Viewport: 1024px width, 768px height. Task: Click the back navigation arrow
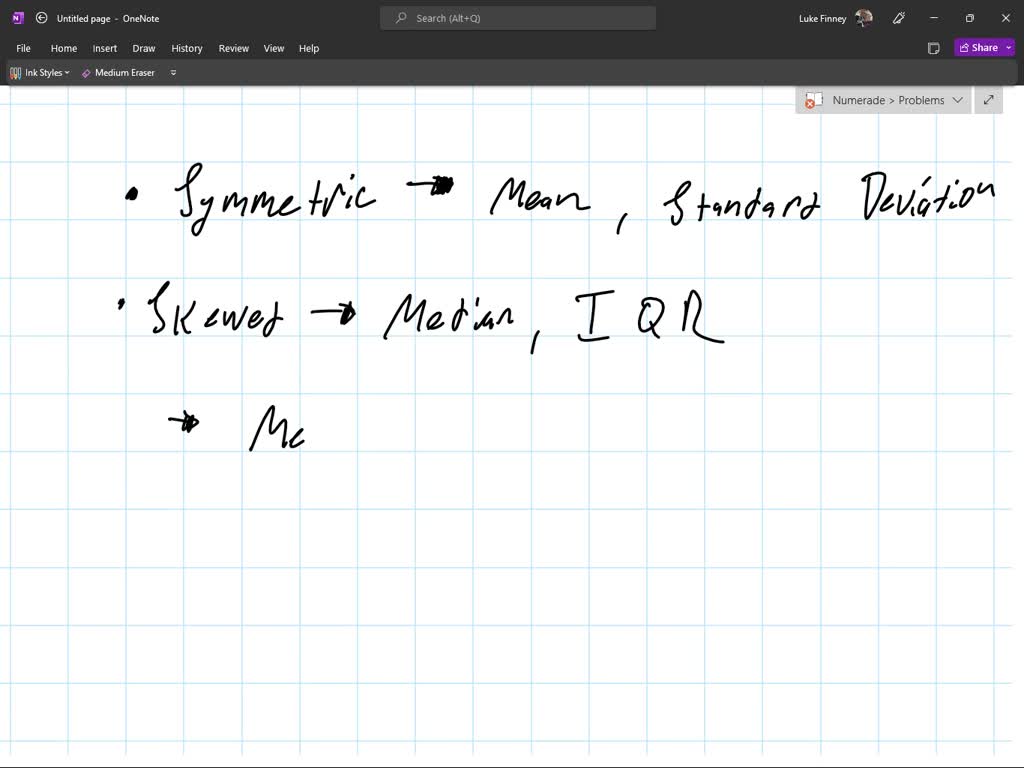click(x=41, y=17)
